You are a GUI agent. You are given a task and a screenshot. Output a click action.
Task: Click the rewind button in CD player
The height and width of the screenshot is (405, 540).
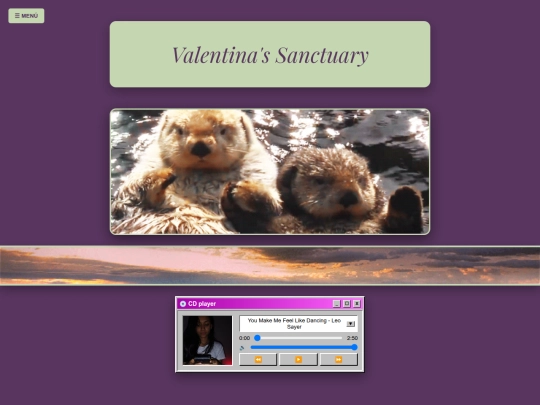[x=258, y=360]
